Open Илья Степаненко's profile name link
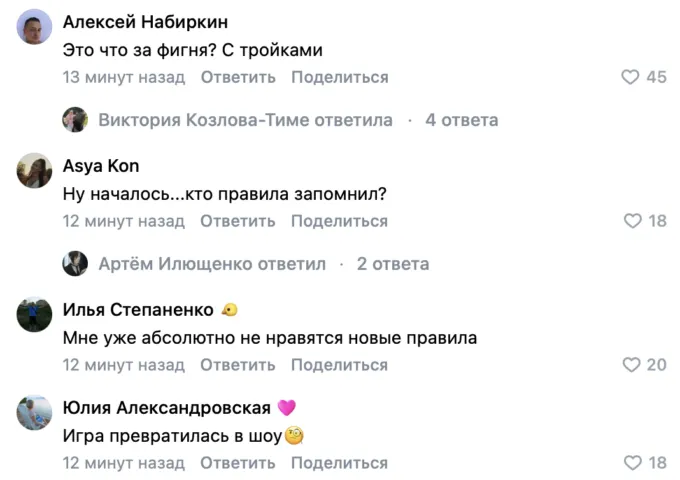Viewport: 680px width, 480px height. (x=137, y=310)
